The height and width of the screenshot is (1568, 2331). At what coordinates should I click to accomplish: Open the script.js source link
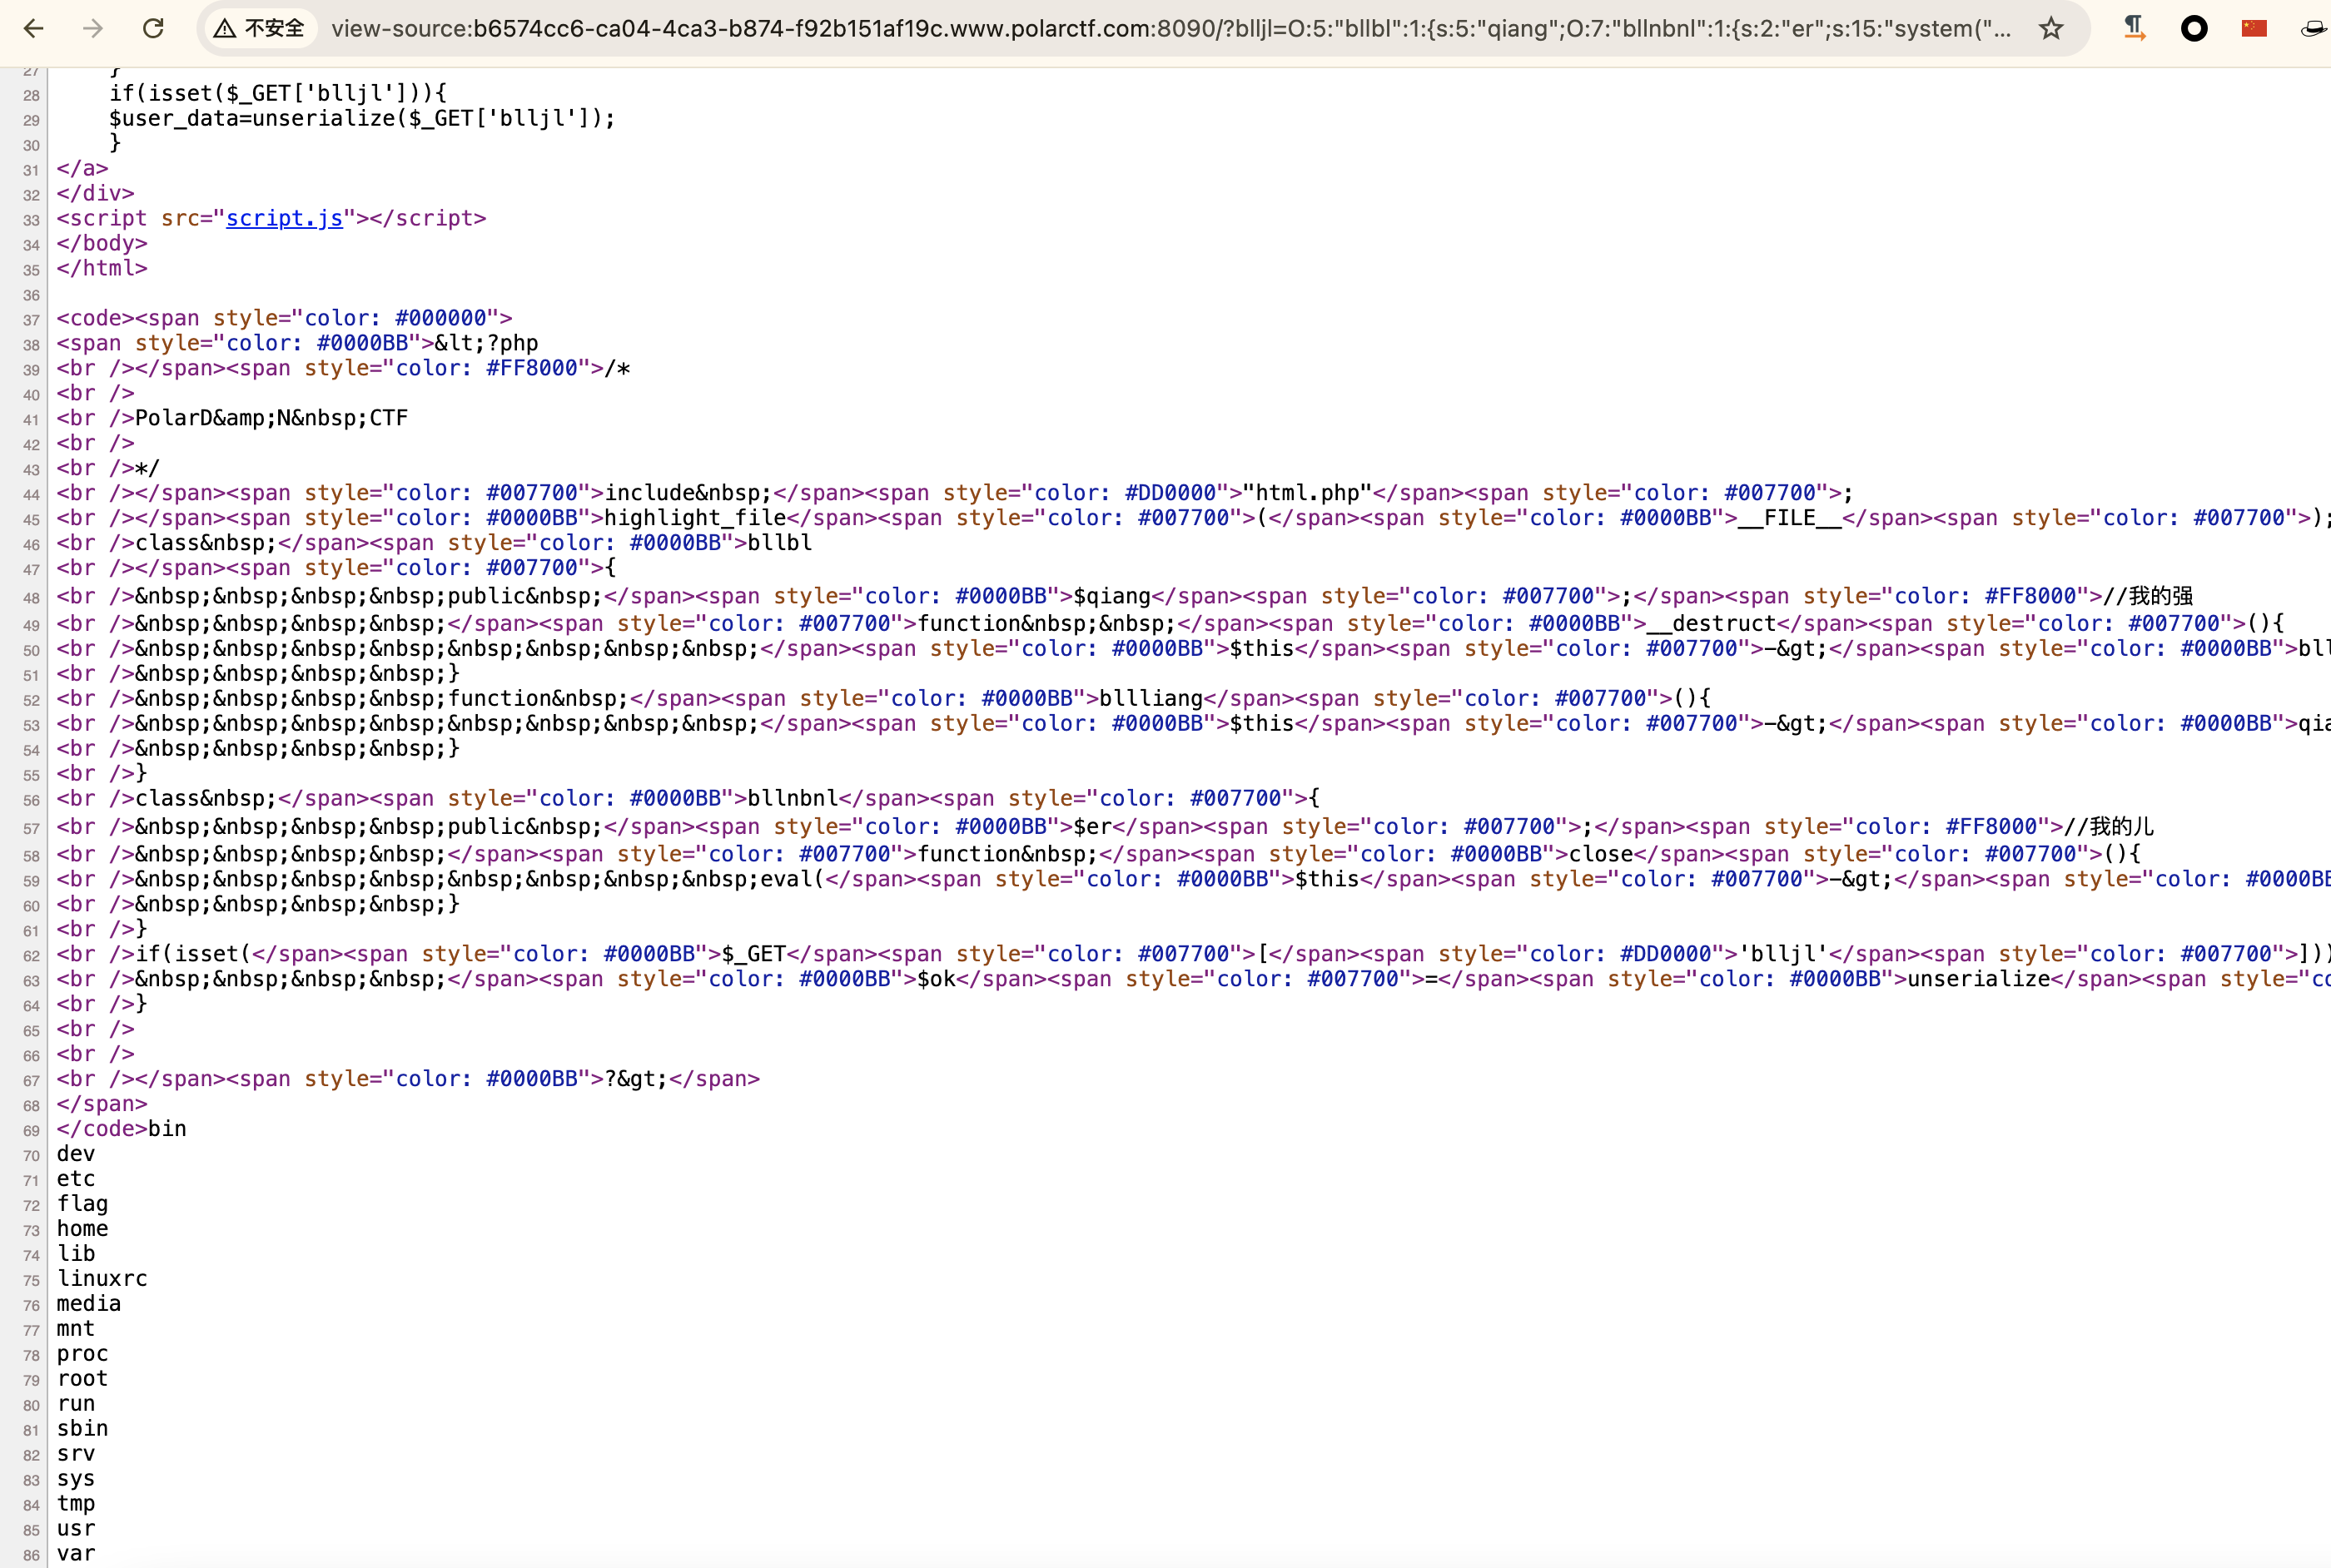(284, 218)
